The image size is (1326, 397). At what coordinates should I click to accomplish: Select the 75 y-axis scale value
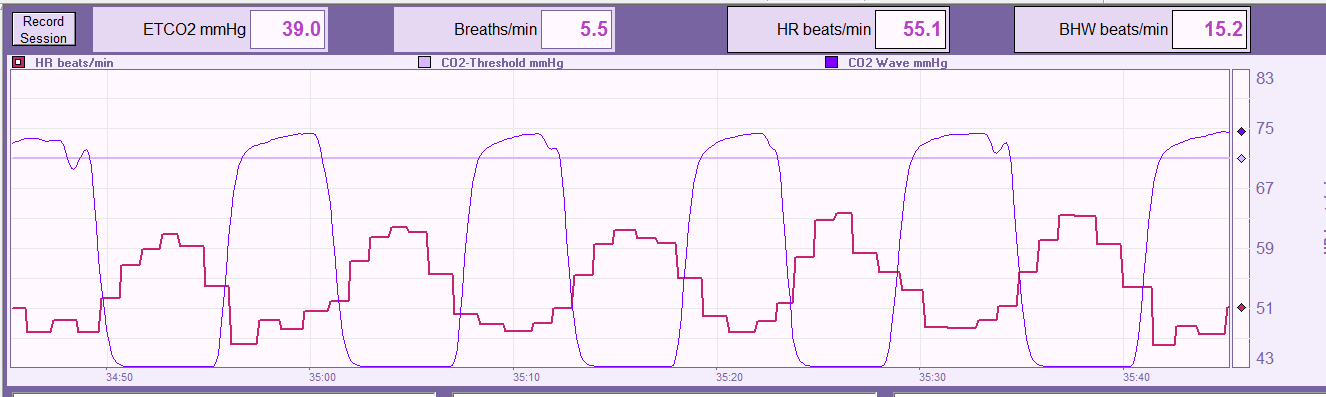coord(1264,128)
